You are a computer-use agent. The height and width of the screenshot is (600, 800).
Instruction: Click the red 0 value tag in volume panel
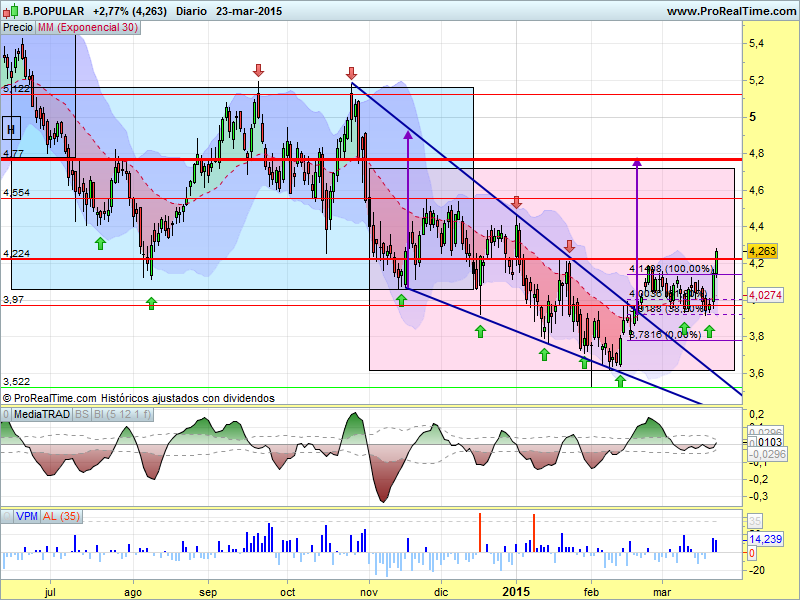point(752,553)
